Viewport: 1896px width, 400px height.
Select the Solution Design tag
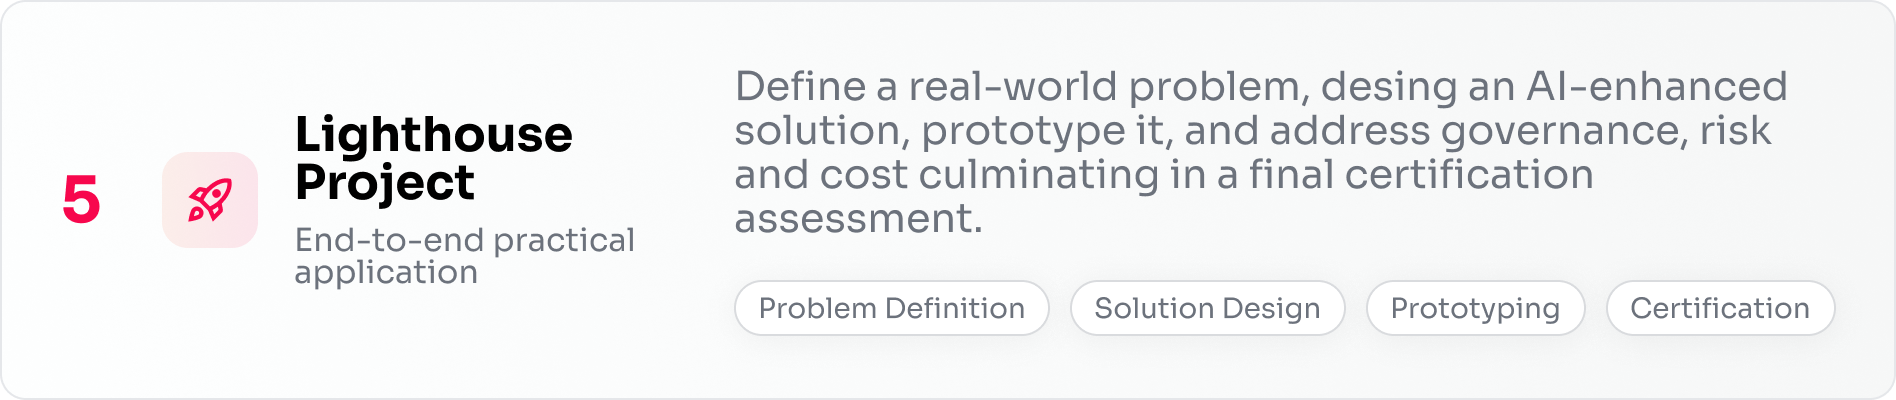click(x=1207, y=308)
